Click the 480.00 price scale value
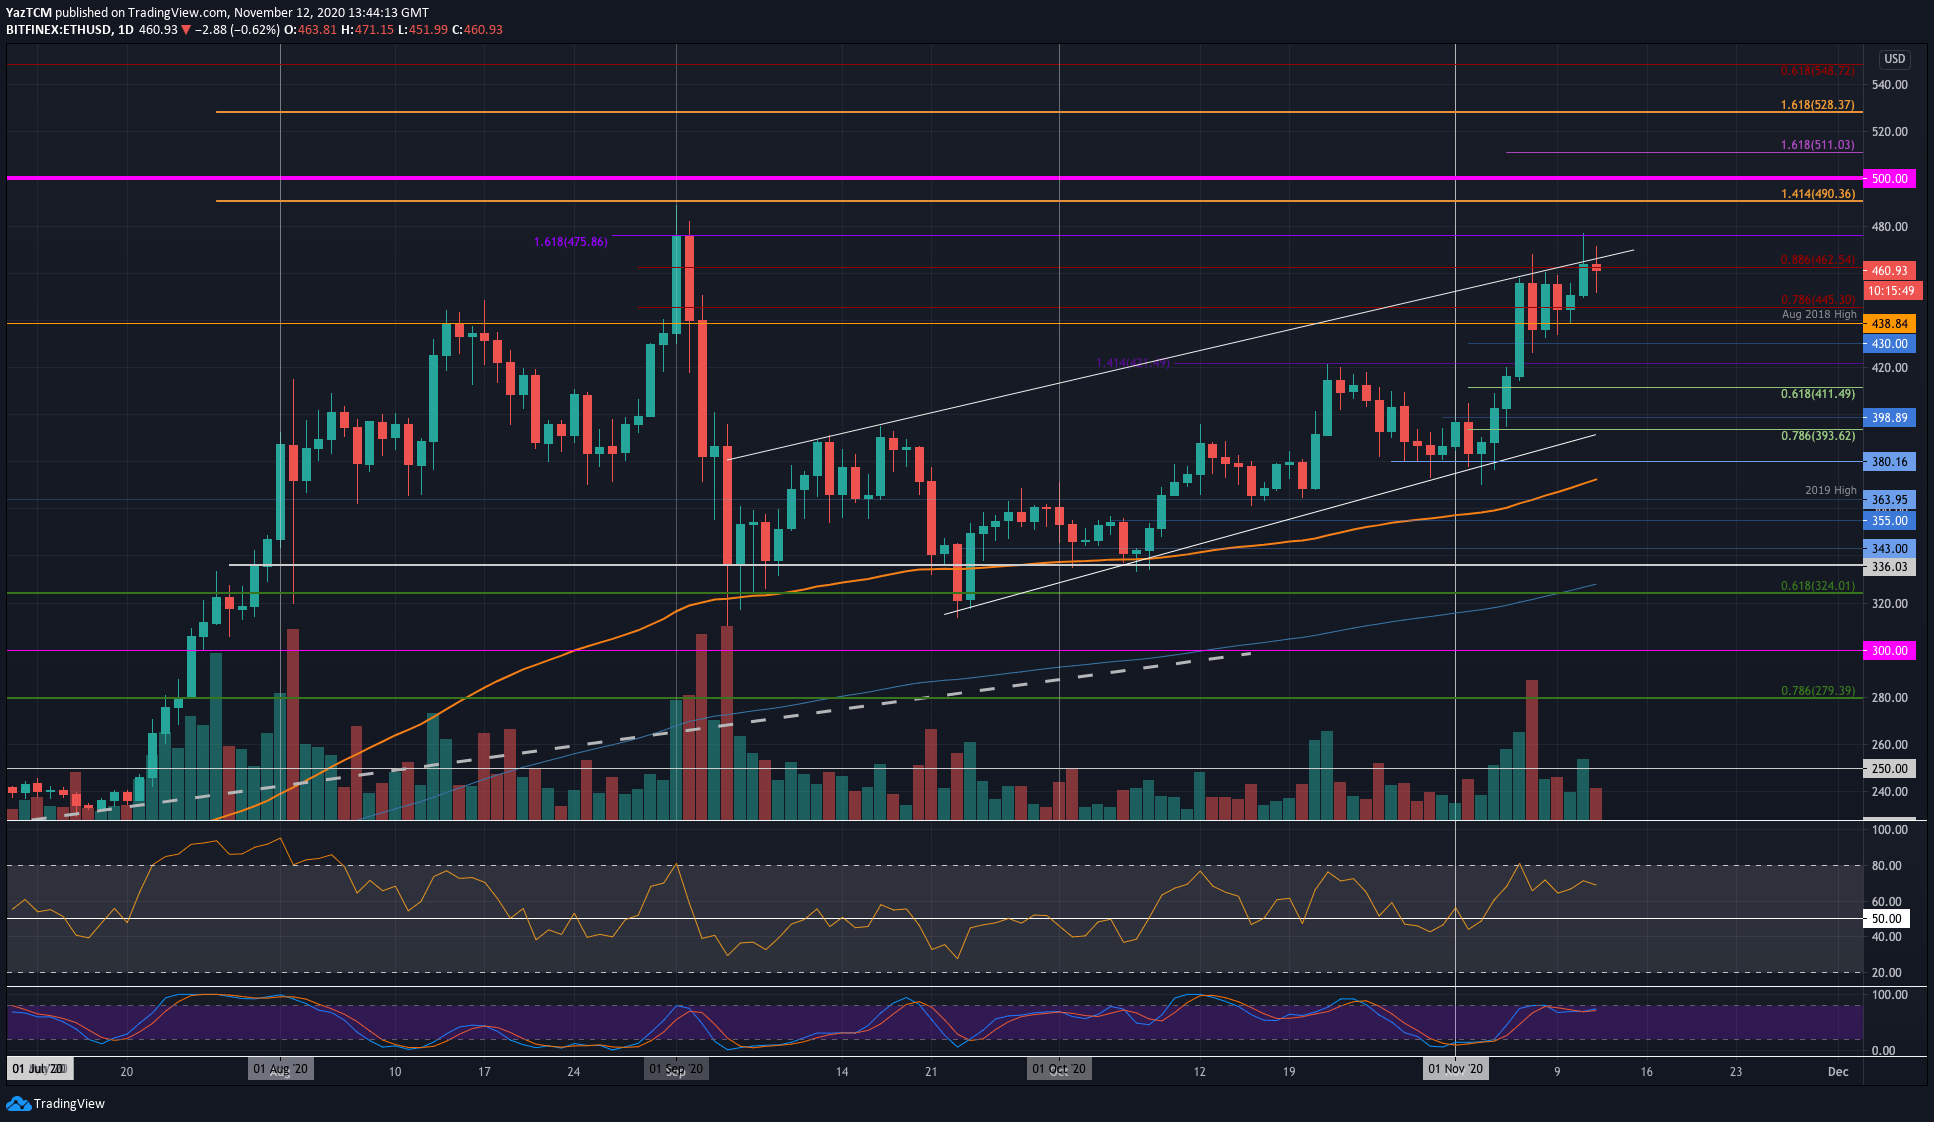This screenshot has width=1934, height=1122. [1889, 227]
